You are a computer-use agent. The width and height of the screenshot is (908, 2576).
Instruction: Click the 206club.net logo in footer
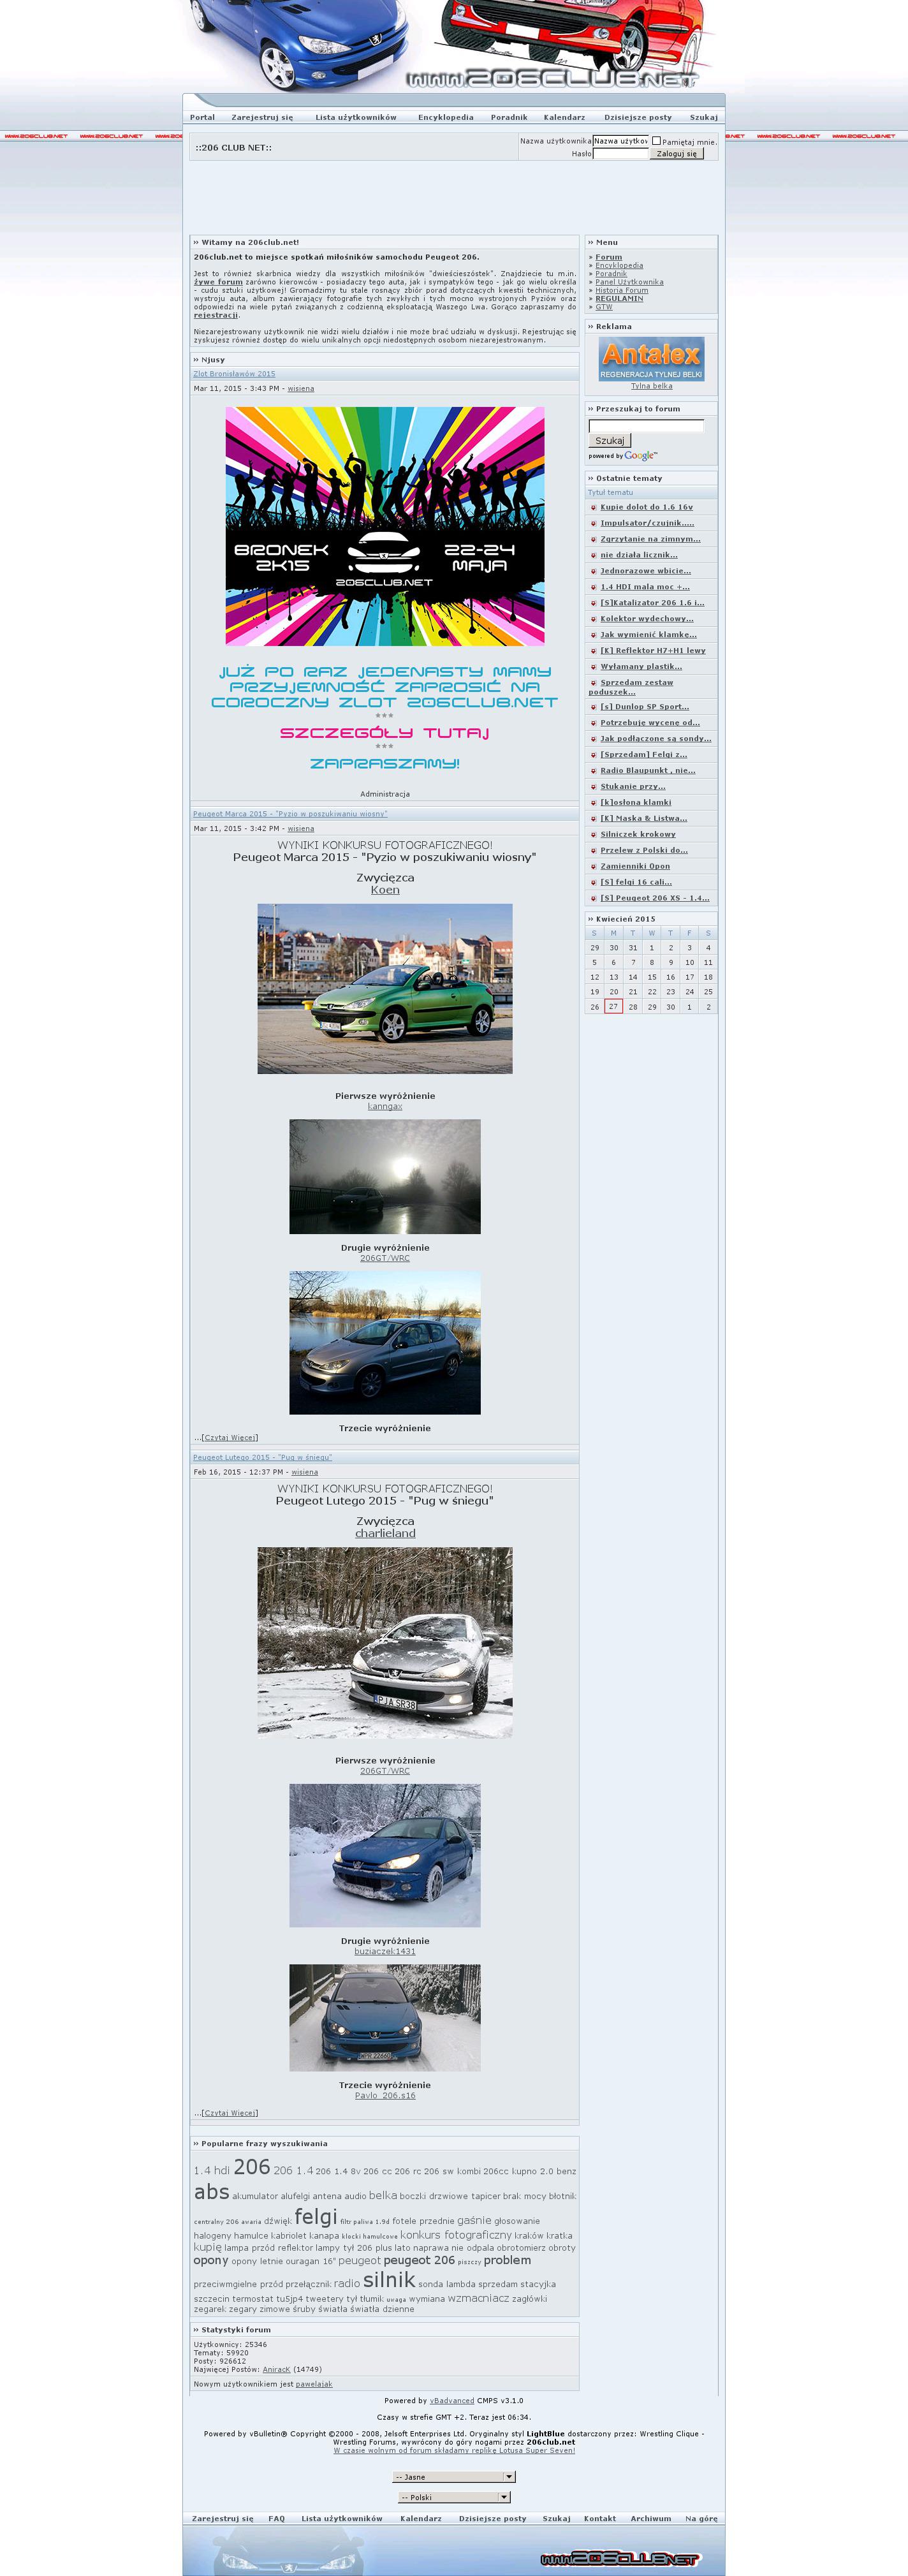click(619, 2558)
